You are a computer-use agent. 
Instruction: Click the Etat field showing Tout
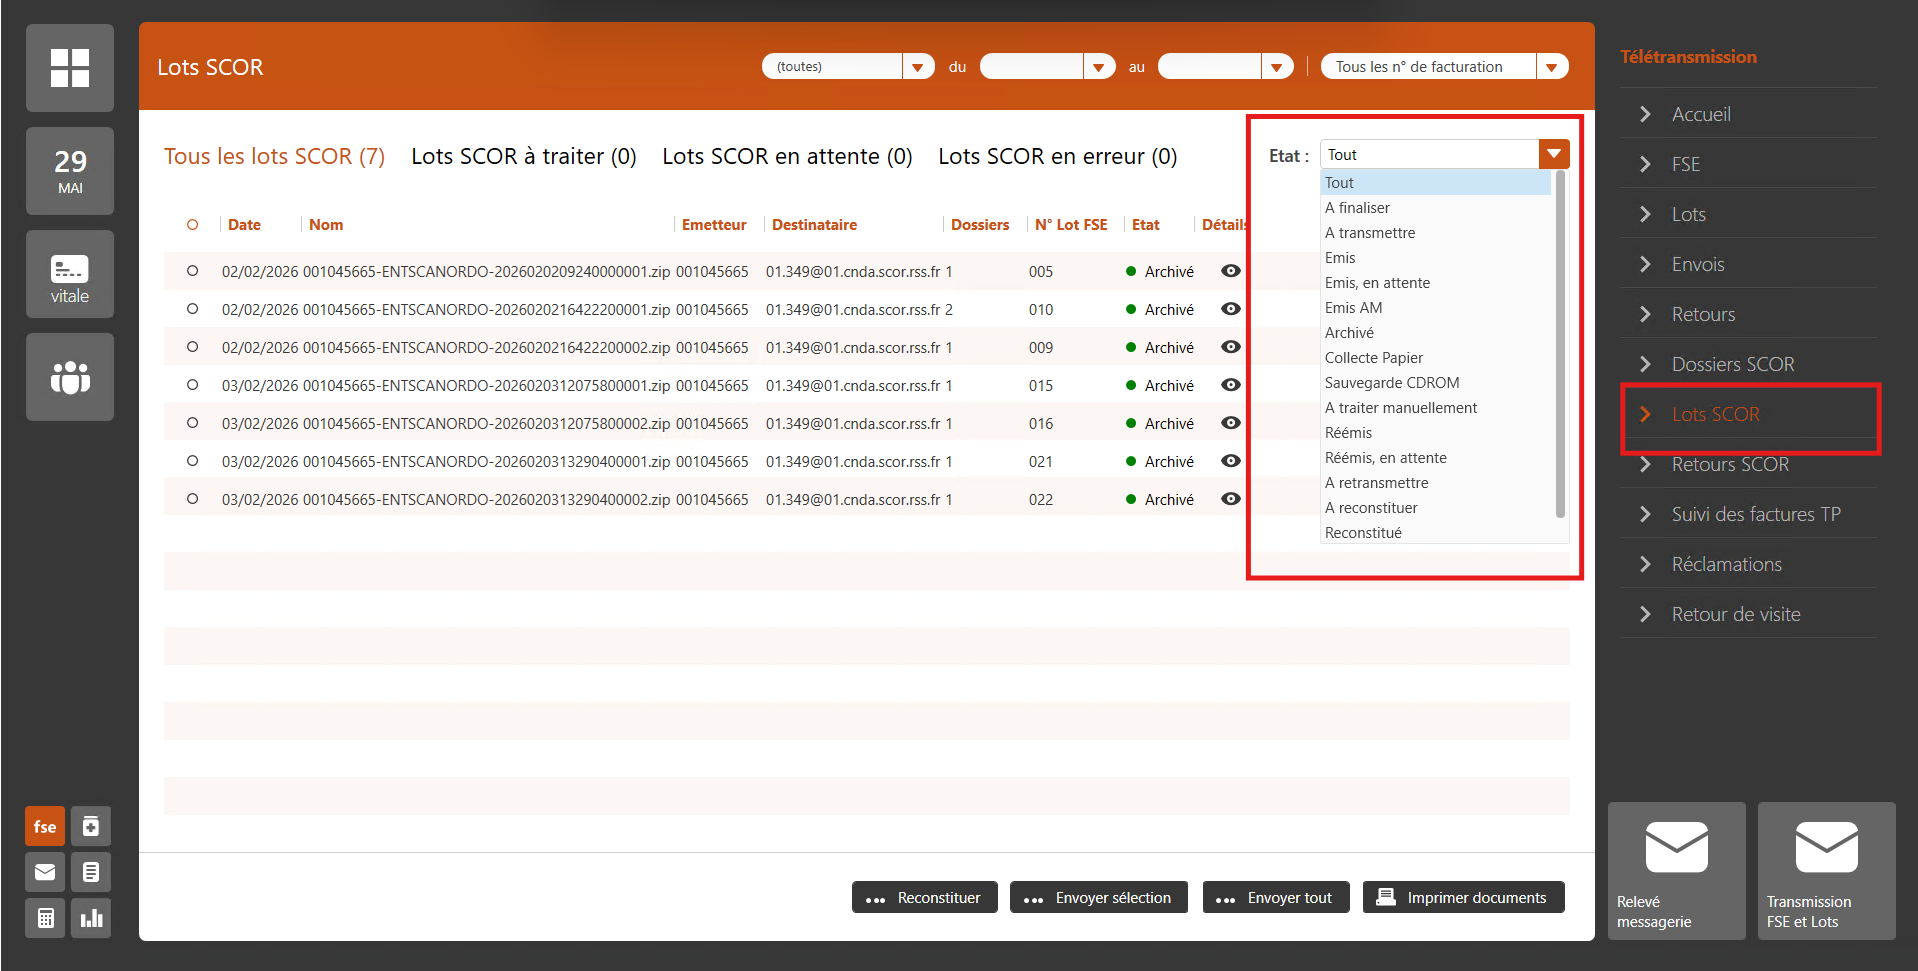coord(1430,154)
